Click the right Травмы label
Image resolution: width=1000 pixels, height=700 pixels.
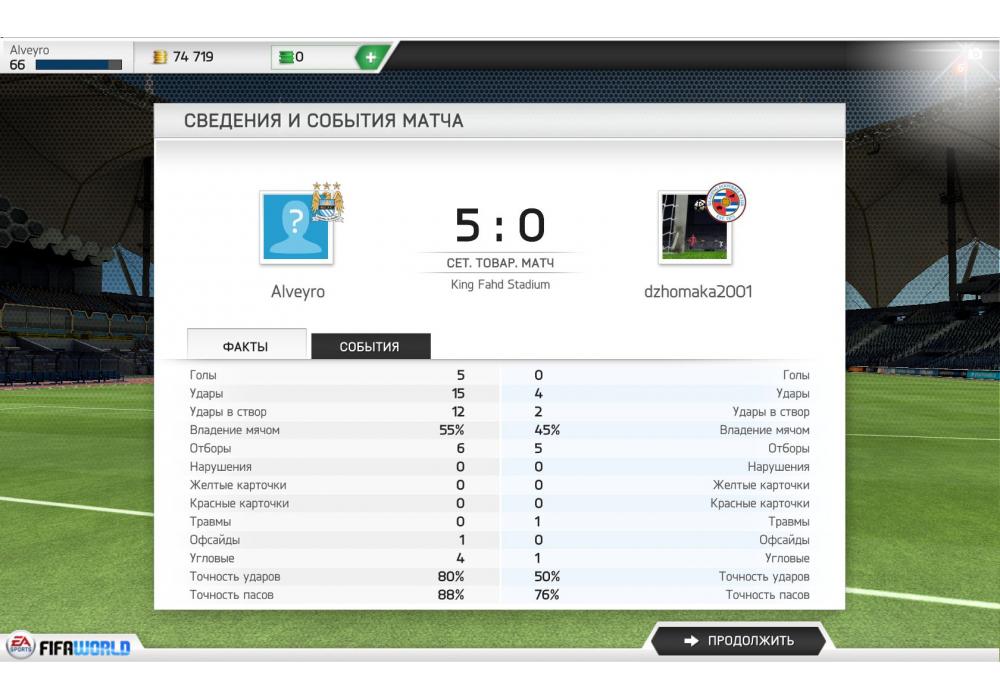click(x=789, y=521)
